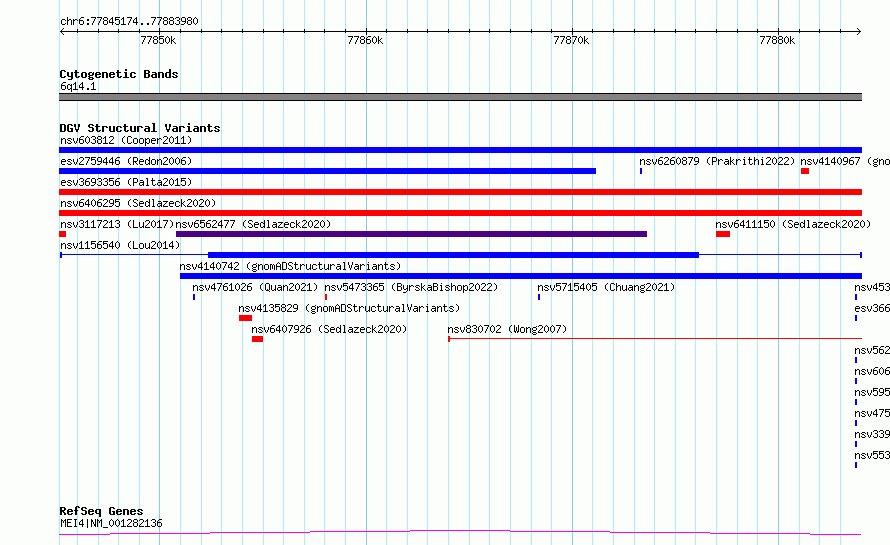Click the blue nsv5715405 (Chuang2021) marker
Screen dimensions: 890x545
coord(539,297)
